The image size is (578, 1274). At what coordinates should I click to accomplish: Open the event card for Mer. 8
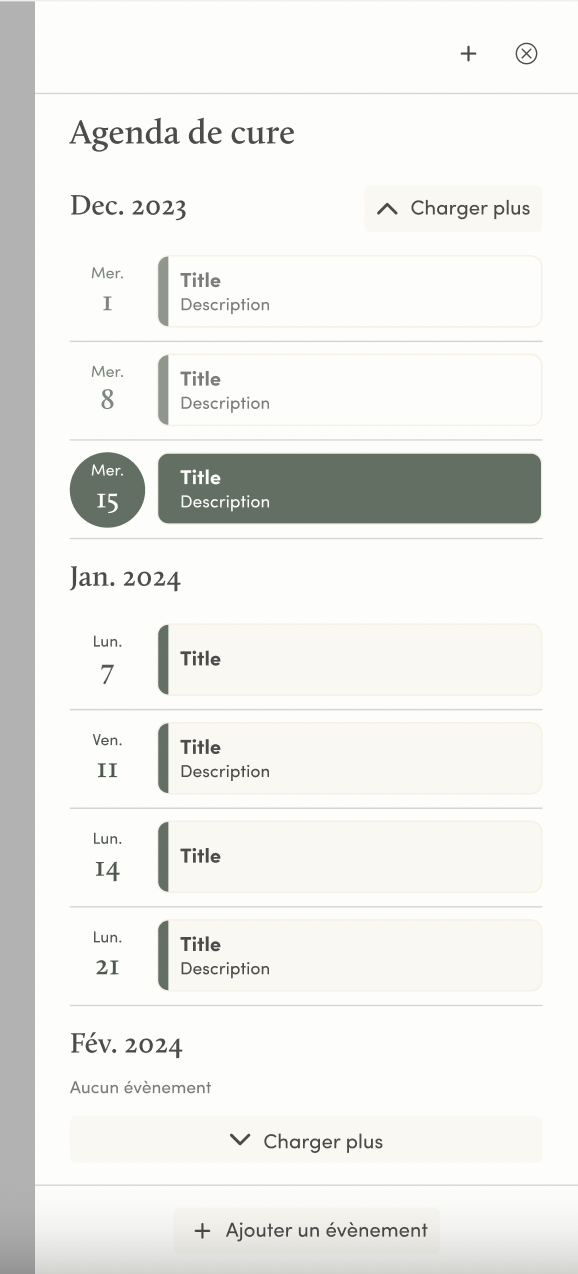point(350,390)
